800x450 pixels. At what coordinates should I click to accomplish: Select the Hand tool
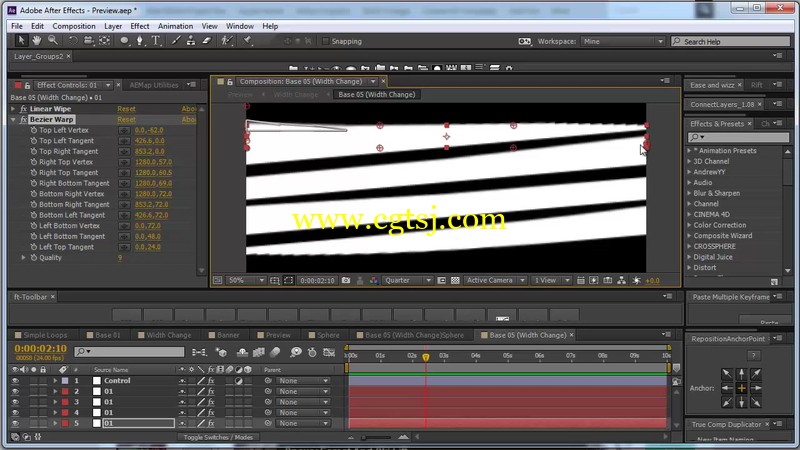(x=37, y=40)
